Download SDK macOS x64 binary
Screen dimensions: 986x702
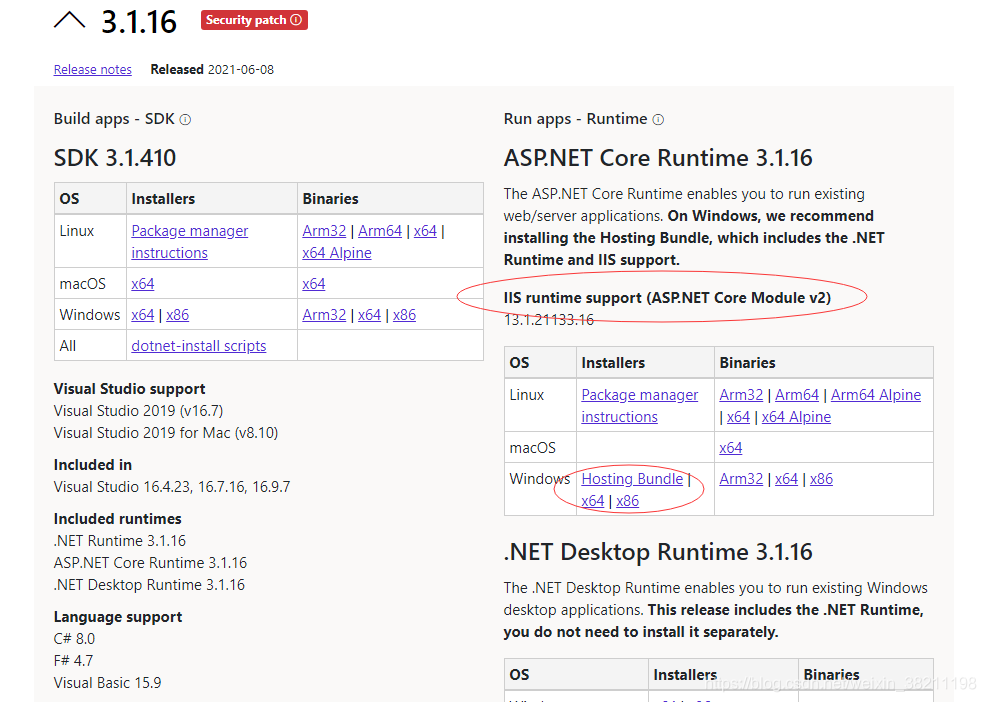(x=314, y=284)
